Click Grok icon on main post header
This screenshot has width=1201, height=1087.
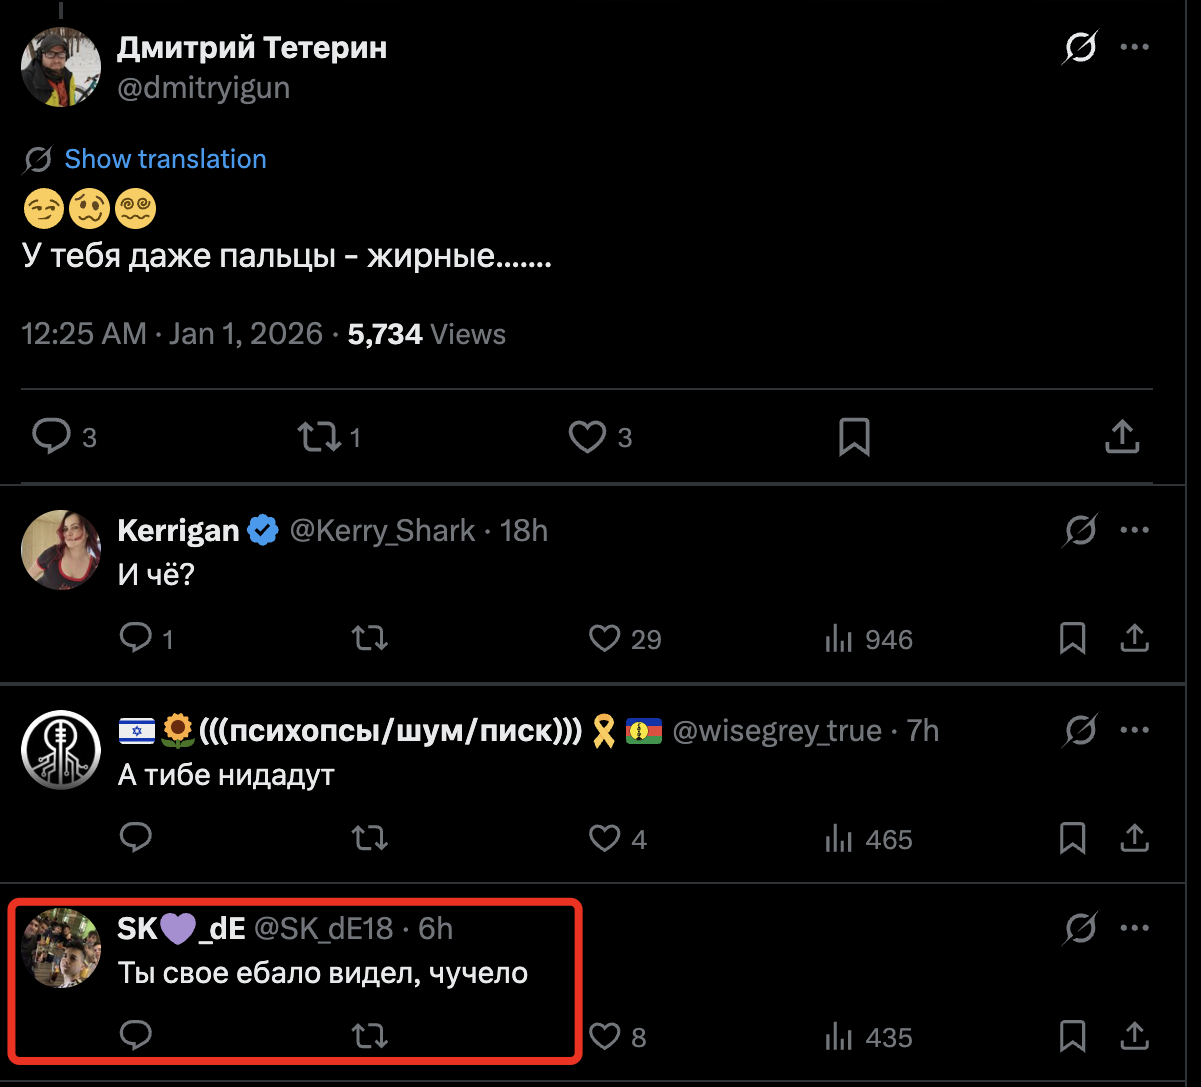(x=1080, y=47)
